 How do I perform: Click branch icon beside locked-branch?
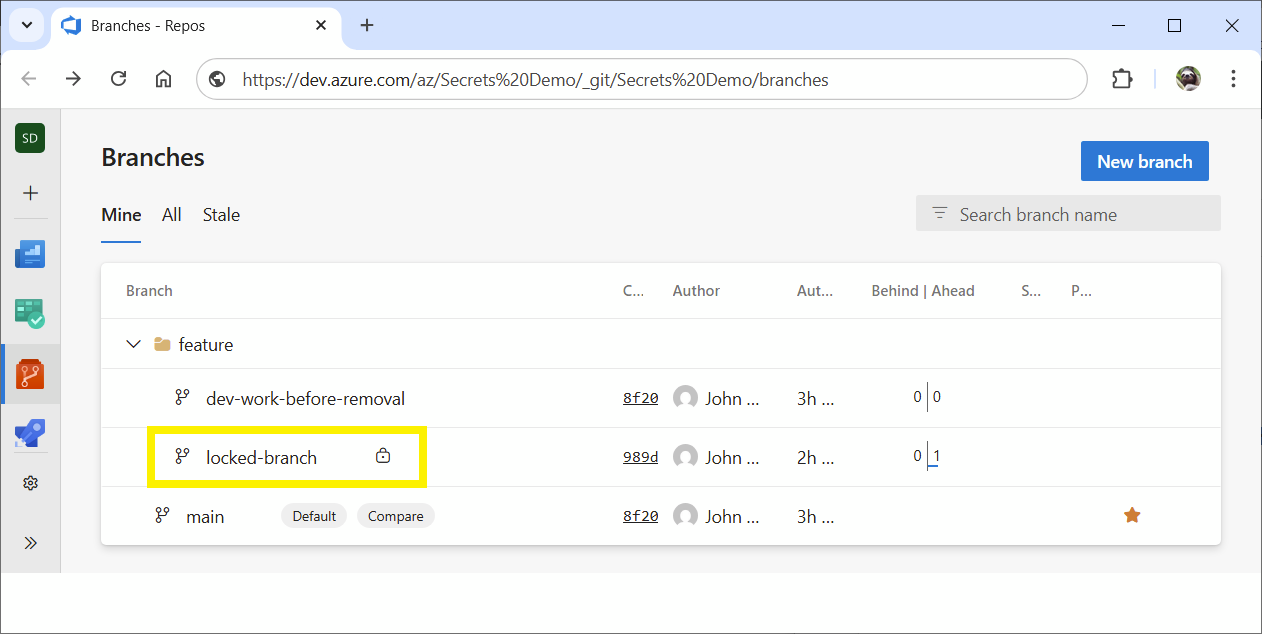(182, 457)
